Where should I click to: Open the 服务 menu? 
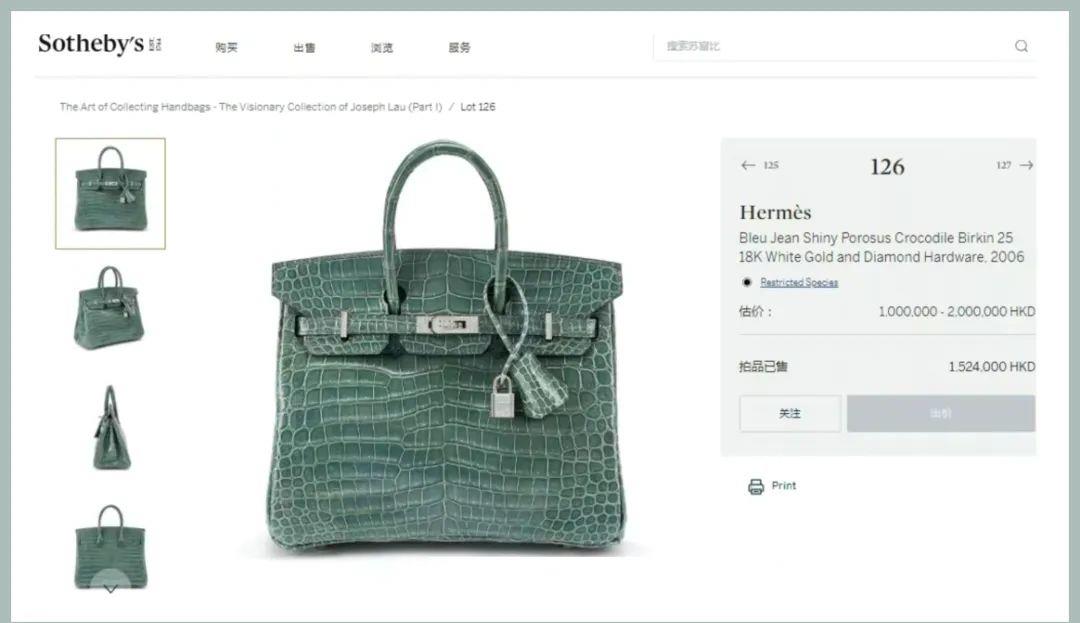tap(459, 47)
